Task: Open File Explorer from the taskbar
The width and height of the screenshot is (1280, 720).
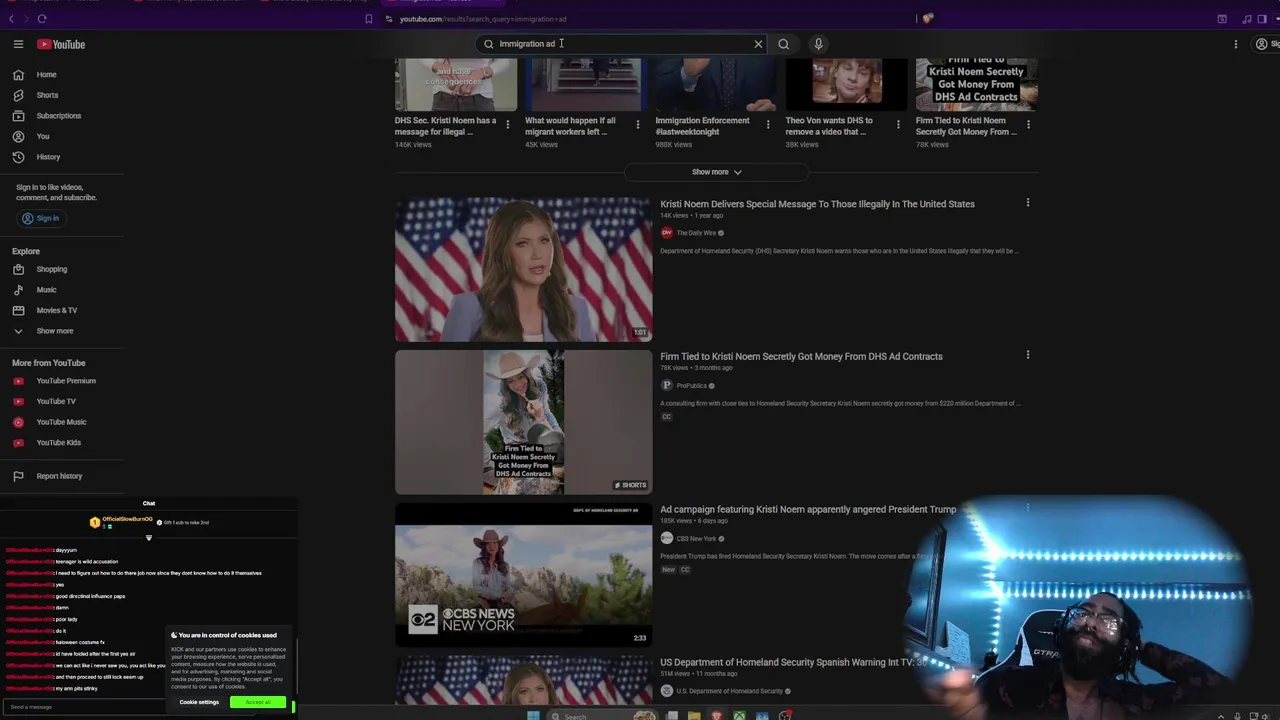Action: pyautogui.click(x=694, y=716)
